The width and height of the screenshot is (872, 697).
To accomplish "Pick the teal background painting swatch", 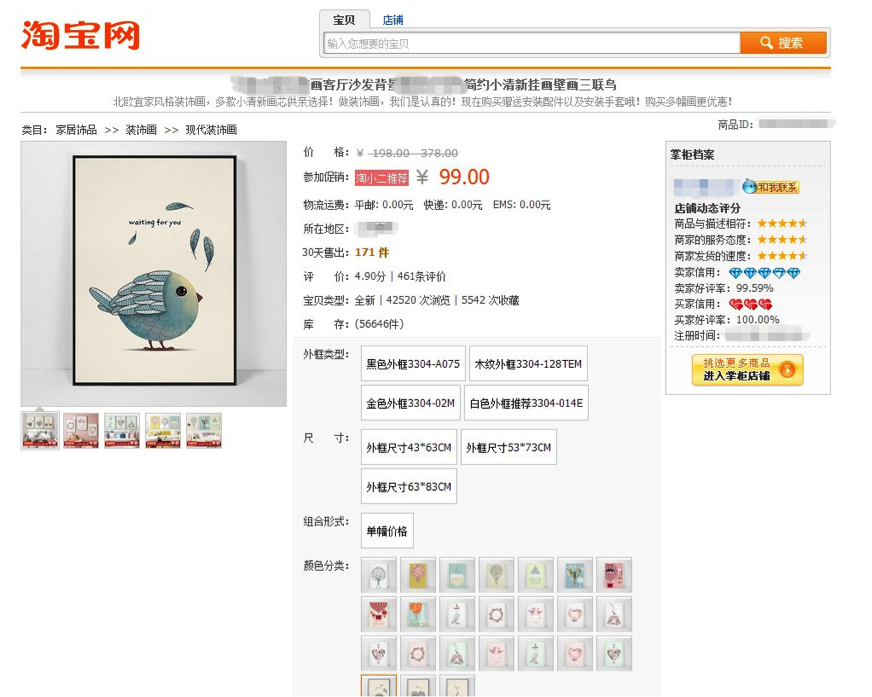I will click(x=457, y=575).
